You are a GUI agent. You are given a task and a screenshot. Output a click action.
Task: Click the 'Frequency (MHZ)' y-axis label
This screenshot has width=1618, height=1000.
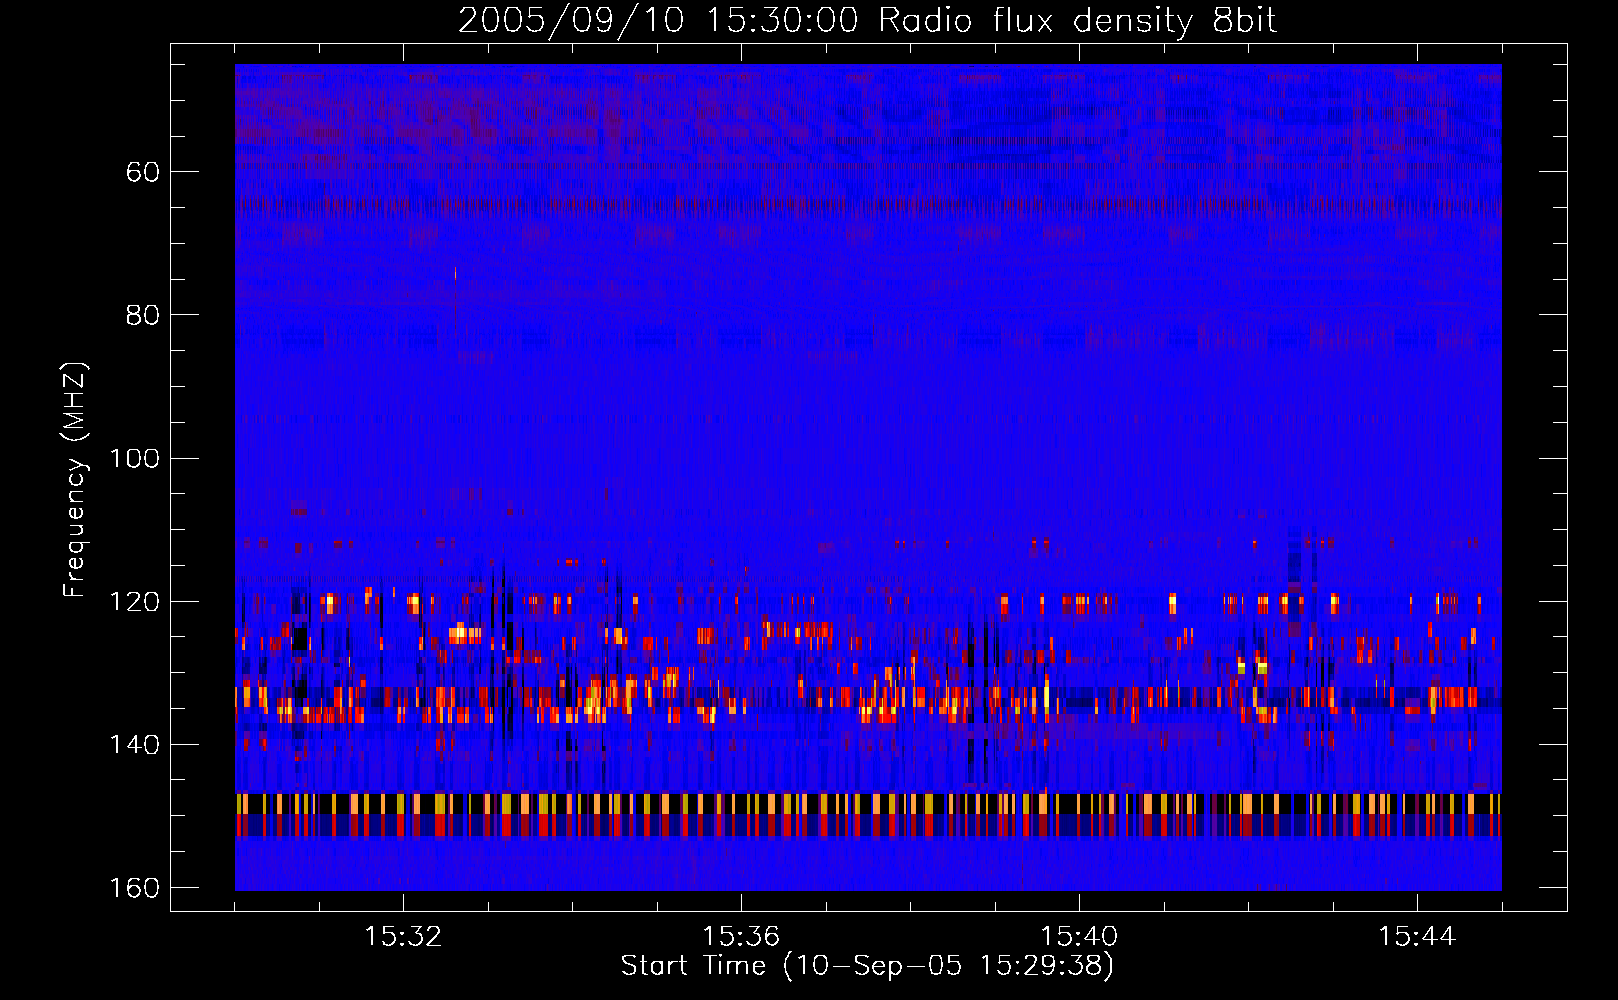coord(75,480)
